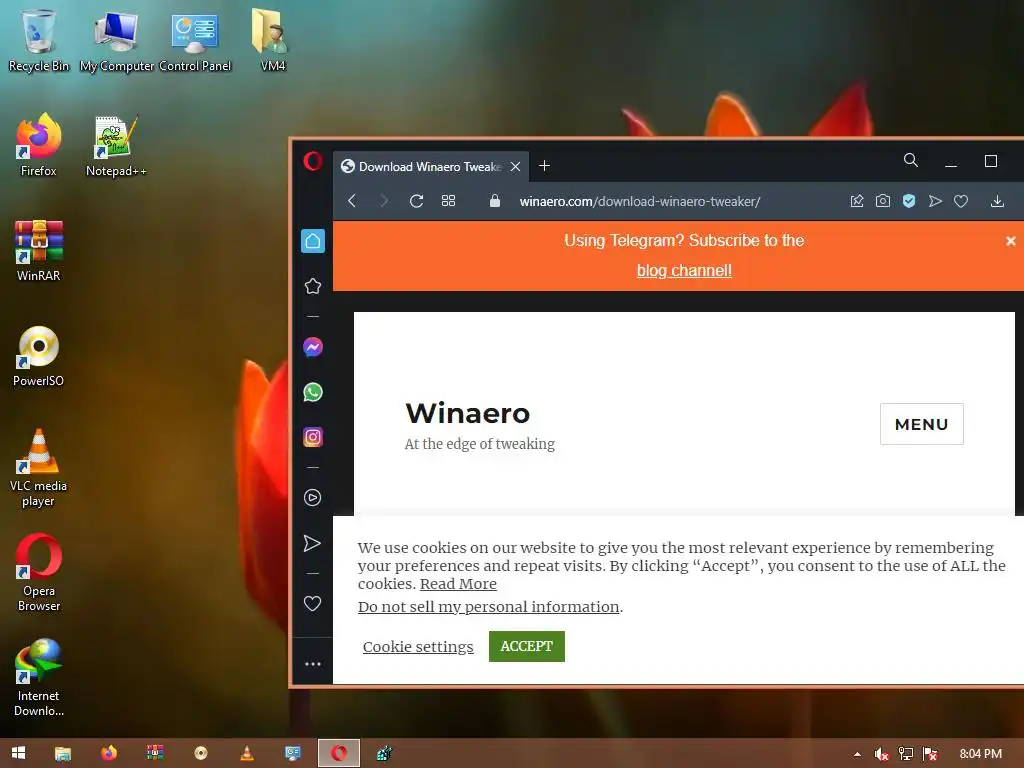Switch to Opera taskbar button
Screen dimensions: 1024x768
click(x=338, y=753)
